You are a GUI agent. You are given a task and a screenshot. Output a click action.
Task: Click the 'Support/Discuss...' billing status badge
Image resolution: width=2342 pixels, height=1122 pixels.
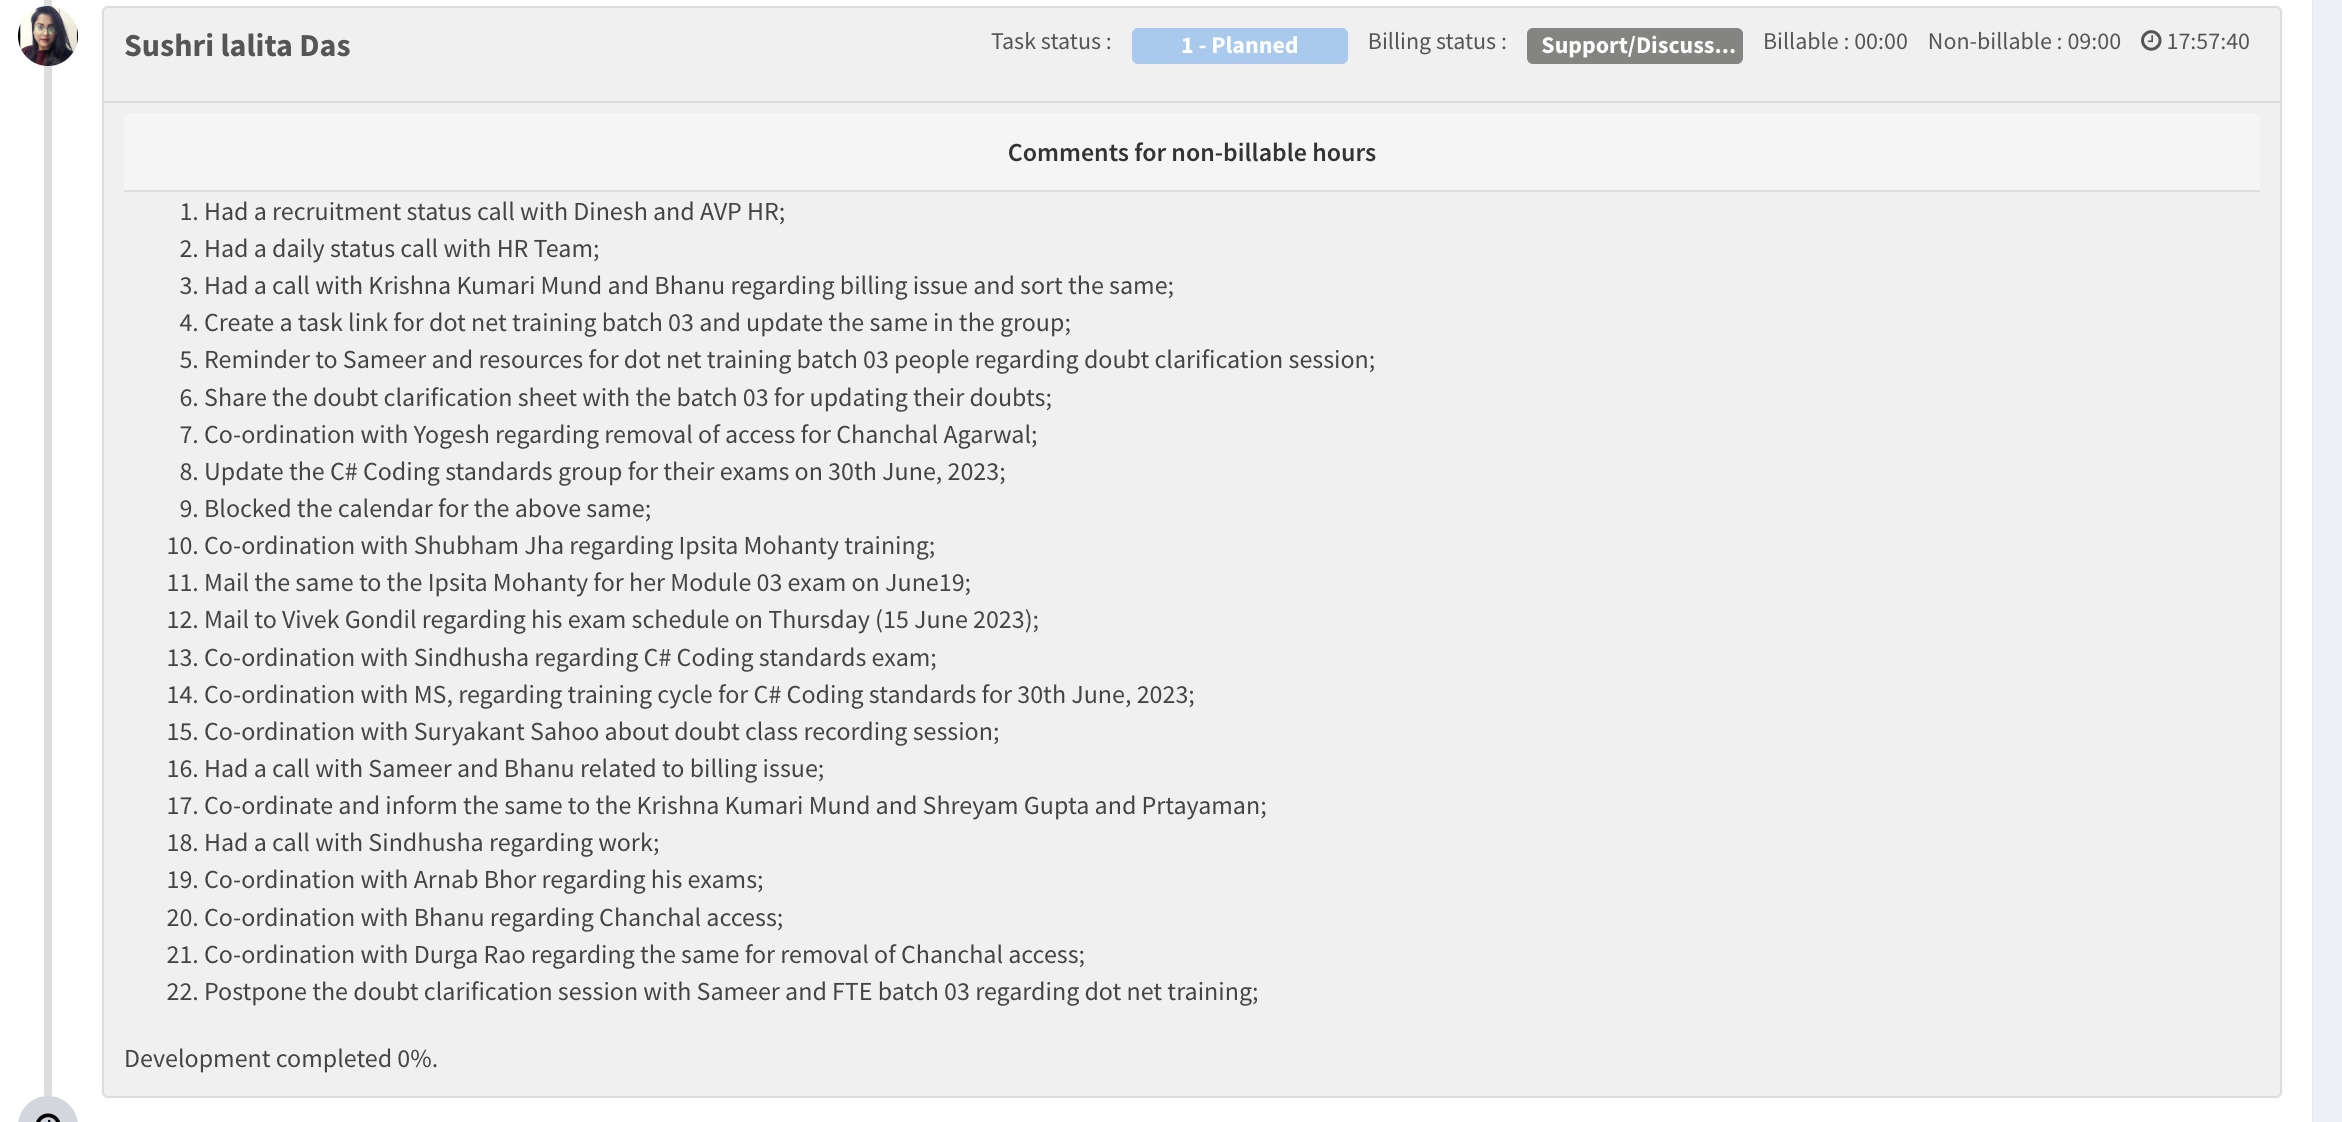click(x=1634, y=45)
